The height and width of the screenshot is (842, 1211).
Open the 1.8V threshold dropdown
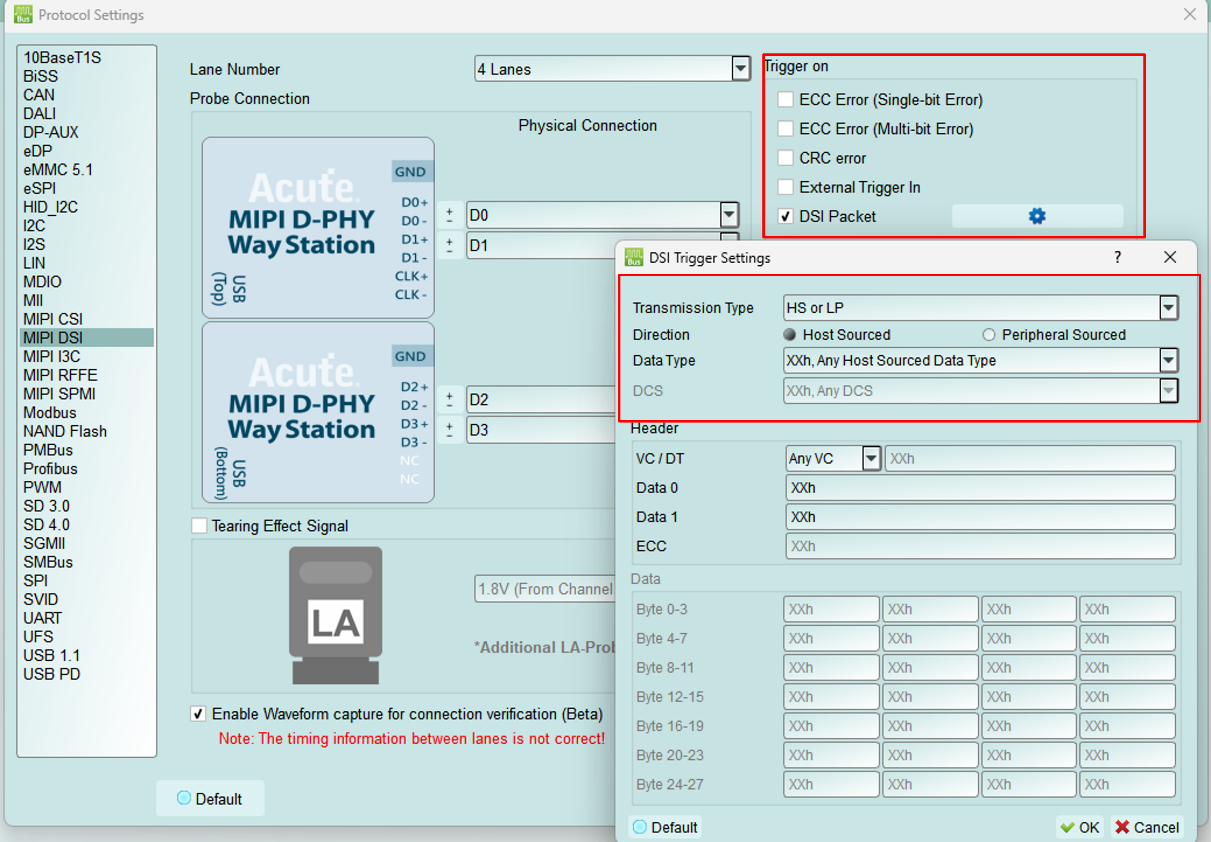[x=545, y=589]
